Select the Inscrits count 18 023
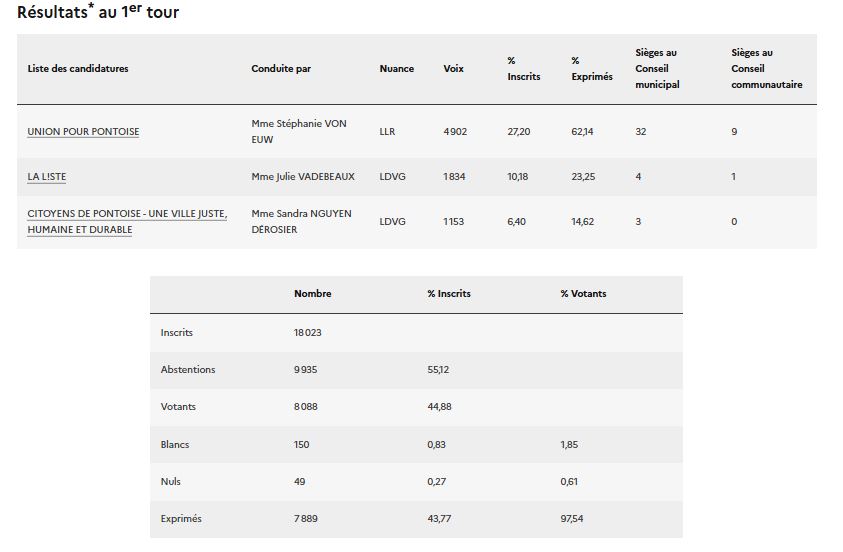This screenshot has height=552, width=843. click(308, 333)
